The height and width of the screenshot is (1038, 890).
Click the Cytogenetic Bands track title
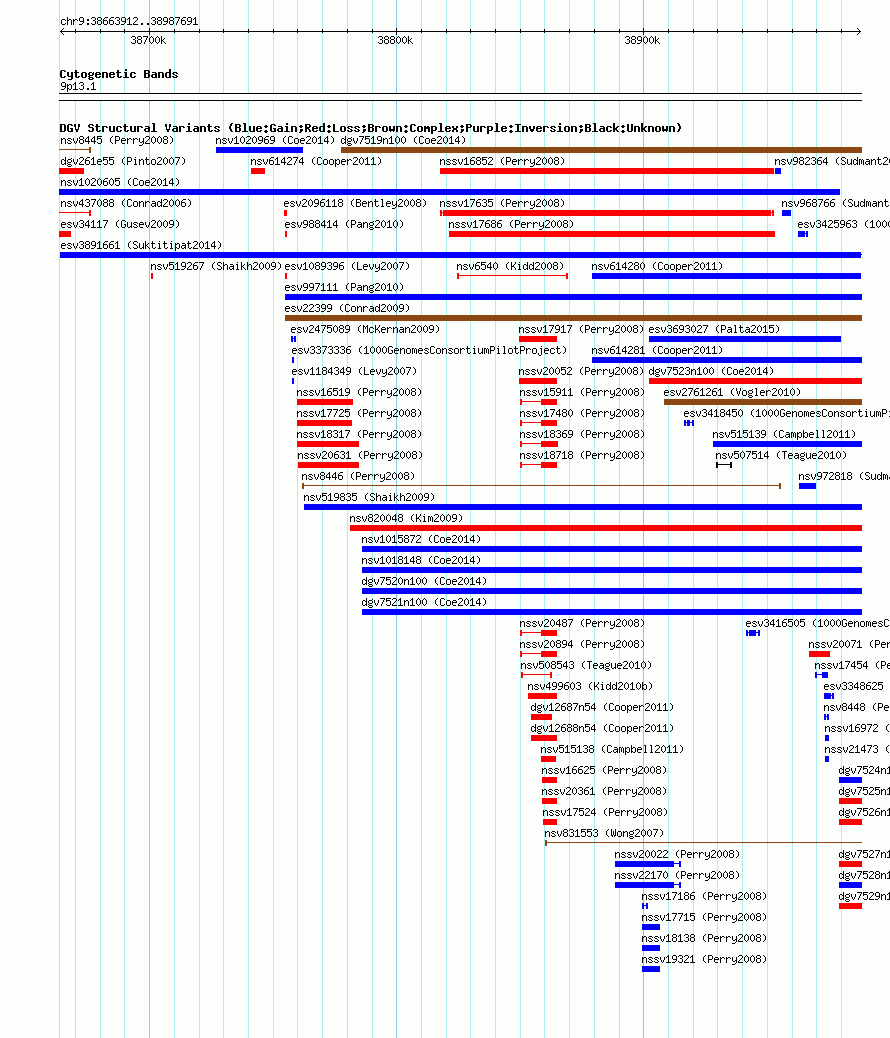(119, 74)
